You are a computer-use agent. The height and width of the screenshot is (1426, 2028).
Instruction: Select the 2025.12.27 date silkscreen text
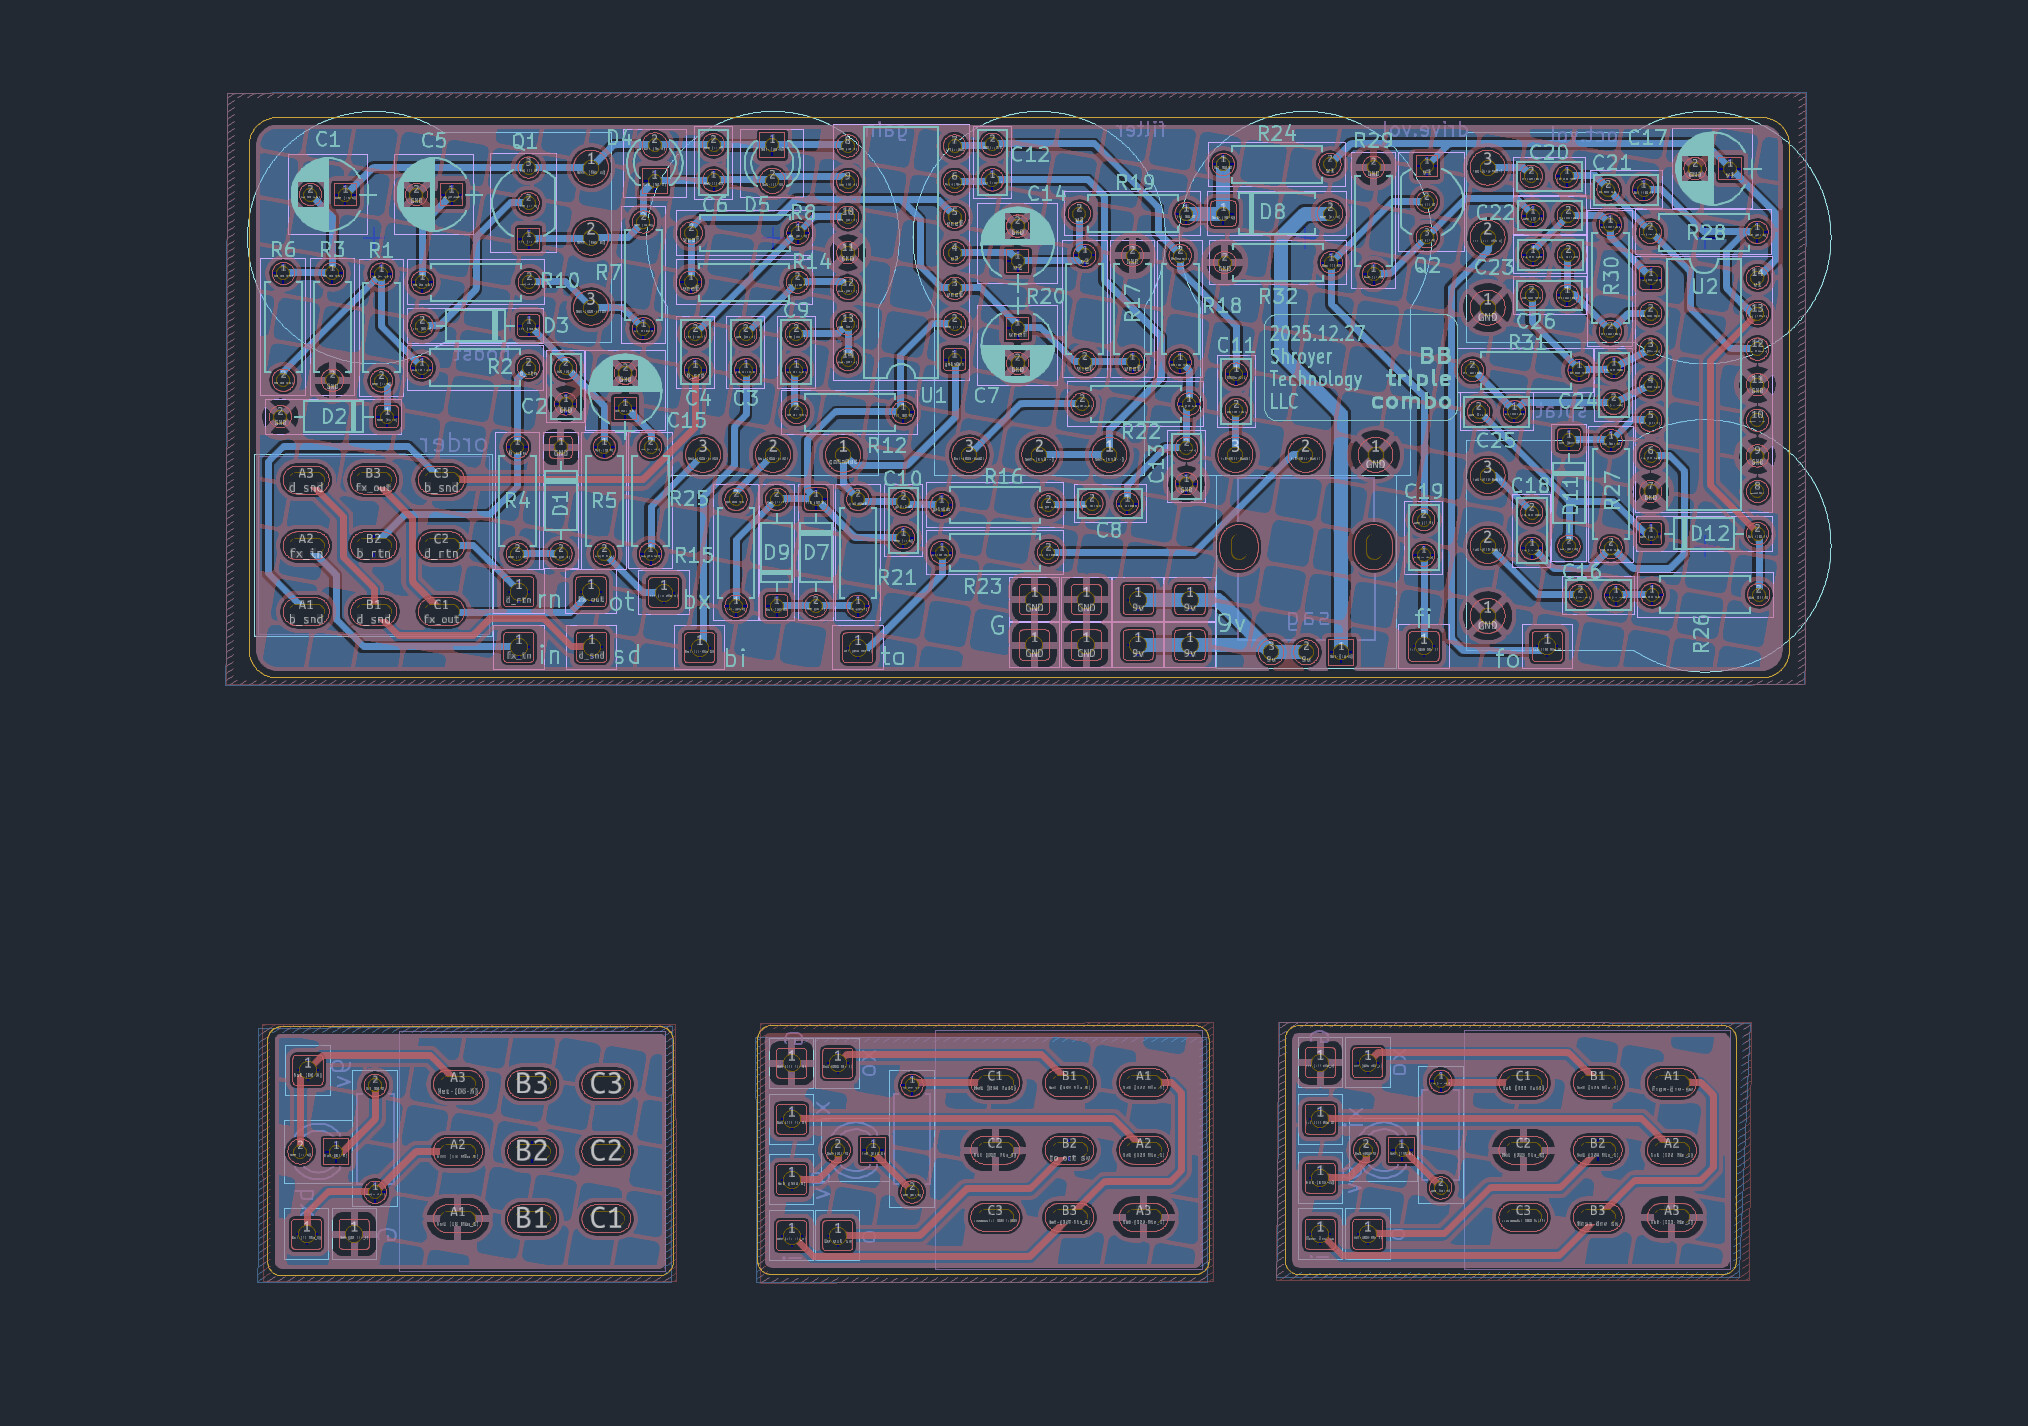[1317, 334]
